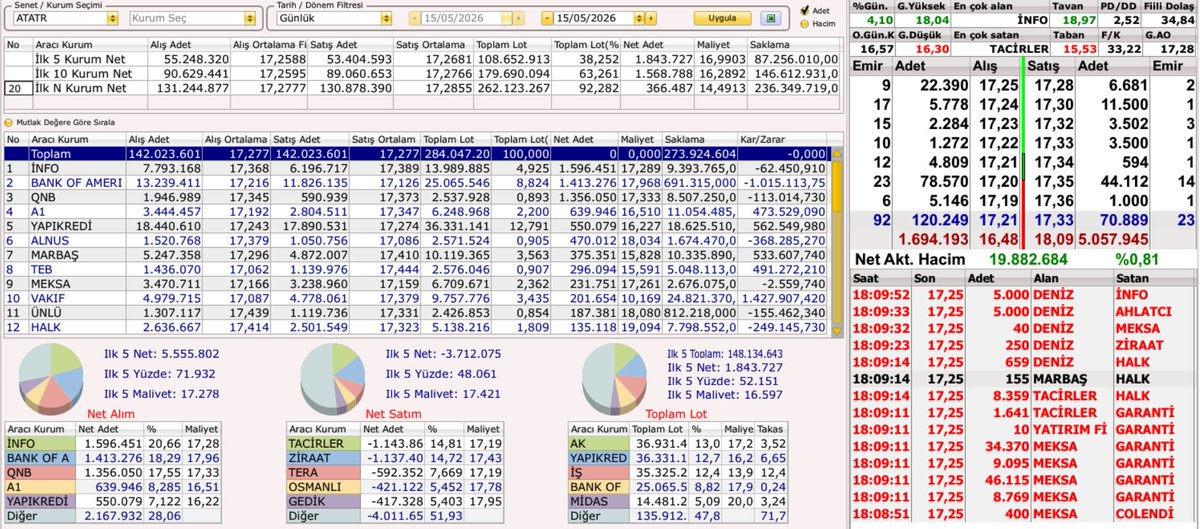Select the BANK OF AMERI row
This screenshot has height=529, width=1200.
pos(416,183)
